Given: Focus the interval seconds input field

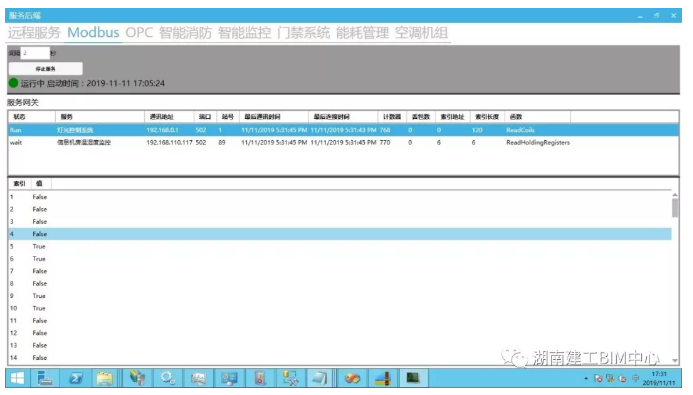Looking at the screenshot, I should tap(35, 53).
